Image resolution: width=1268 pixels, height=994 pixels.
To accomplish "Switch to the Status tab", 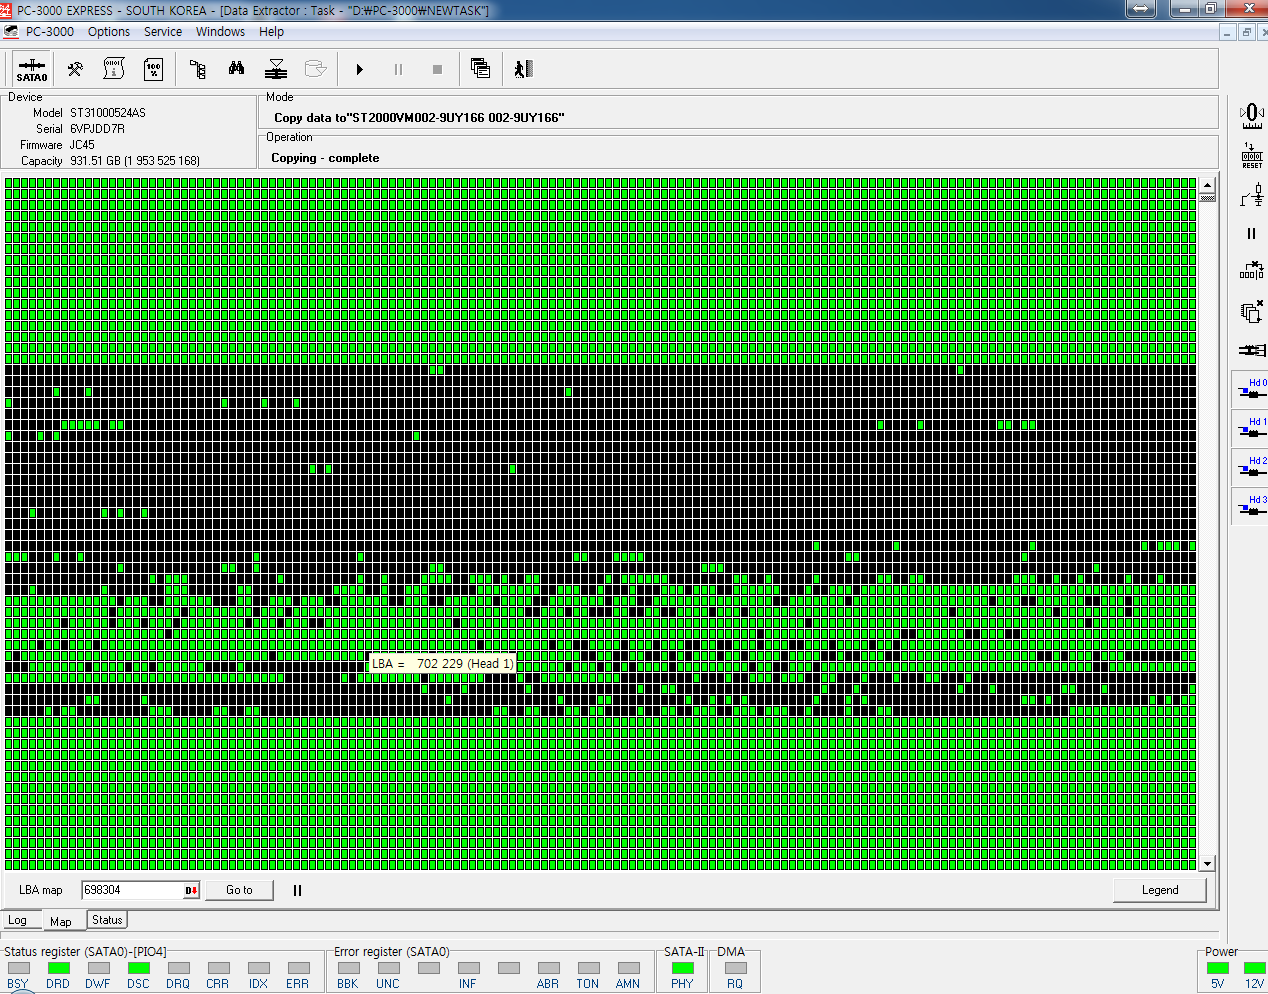I will (107, 920).
